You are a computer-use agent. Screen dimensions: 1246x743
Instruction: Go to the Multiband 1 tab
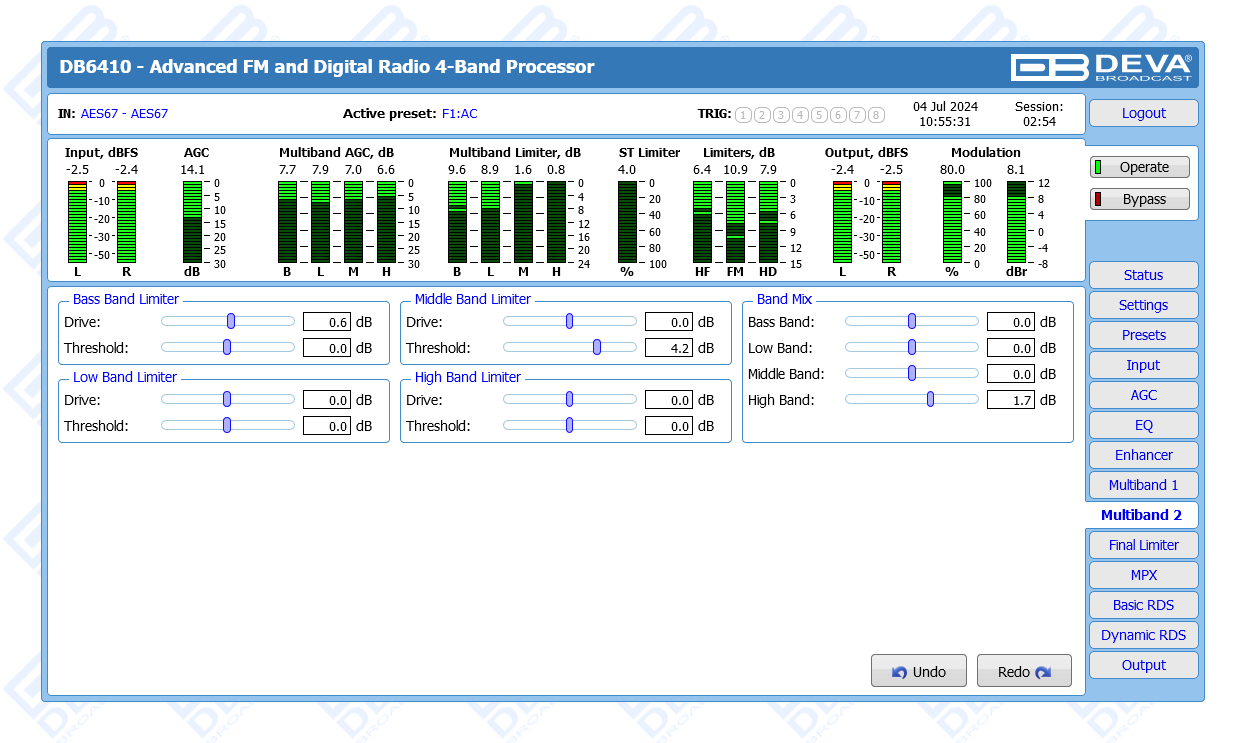pyautogui.click(x=1143, y=485)
